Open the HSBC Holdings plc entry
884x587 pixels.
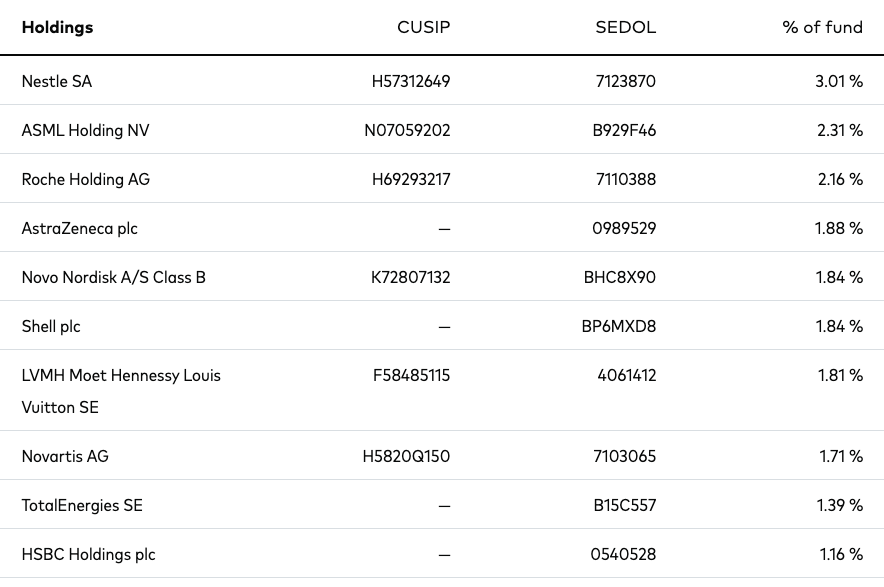tap(88, 554)
